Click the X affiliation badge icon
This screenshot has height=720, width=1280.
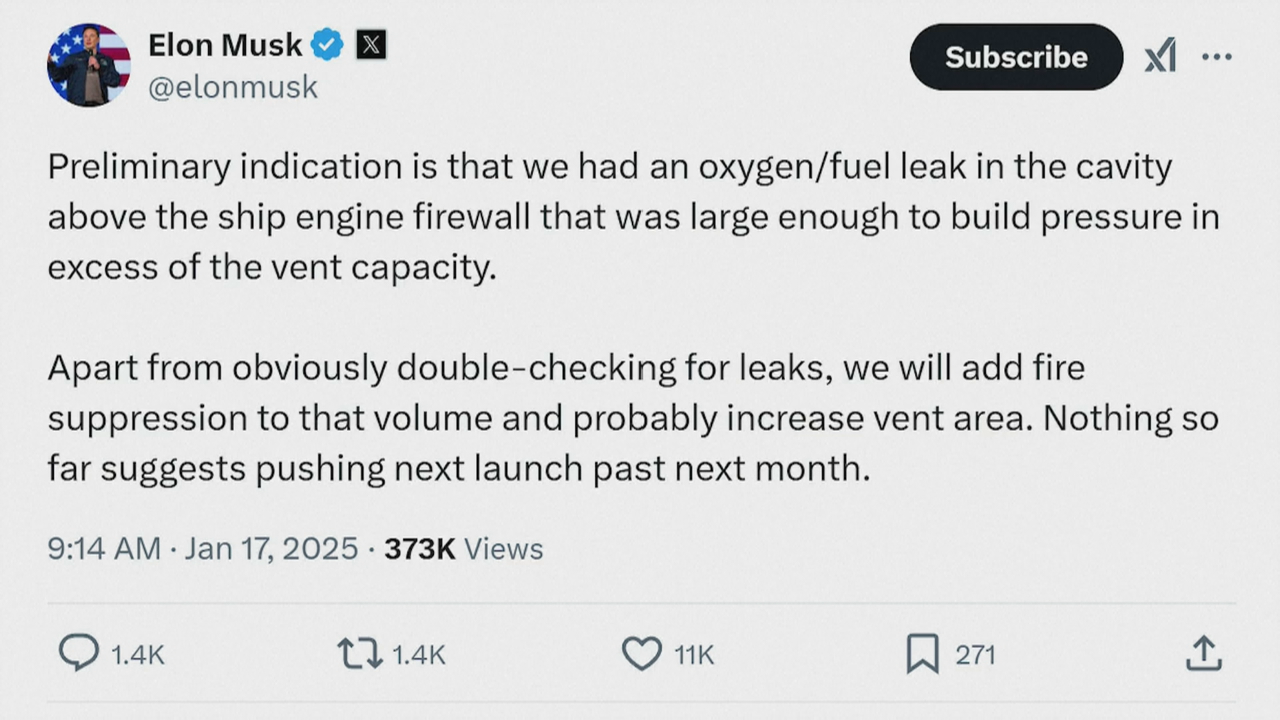371,45
